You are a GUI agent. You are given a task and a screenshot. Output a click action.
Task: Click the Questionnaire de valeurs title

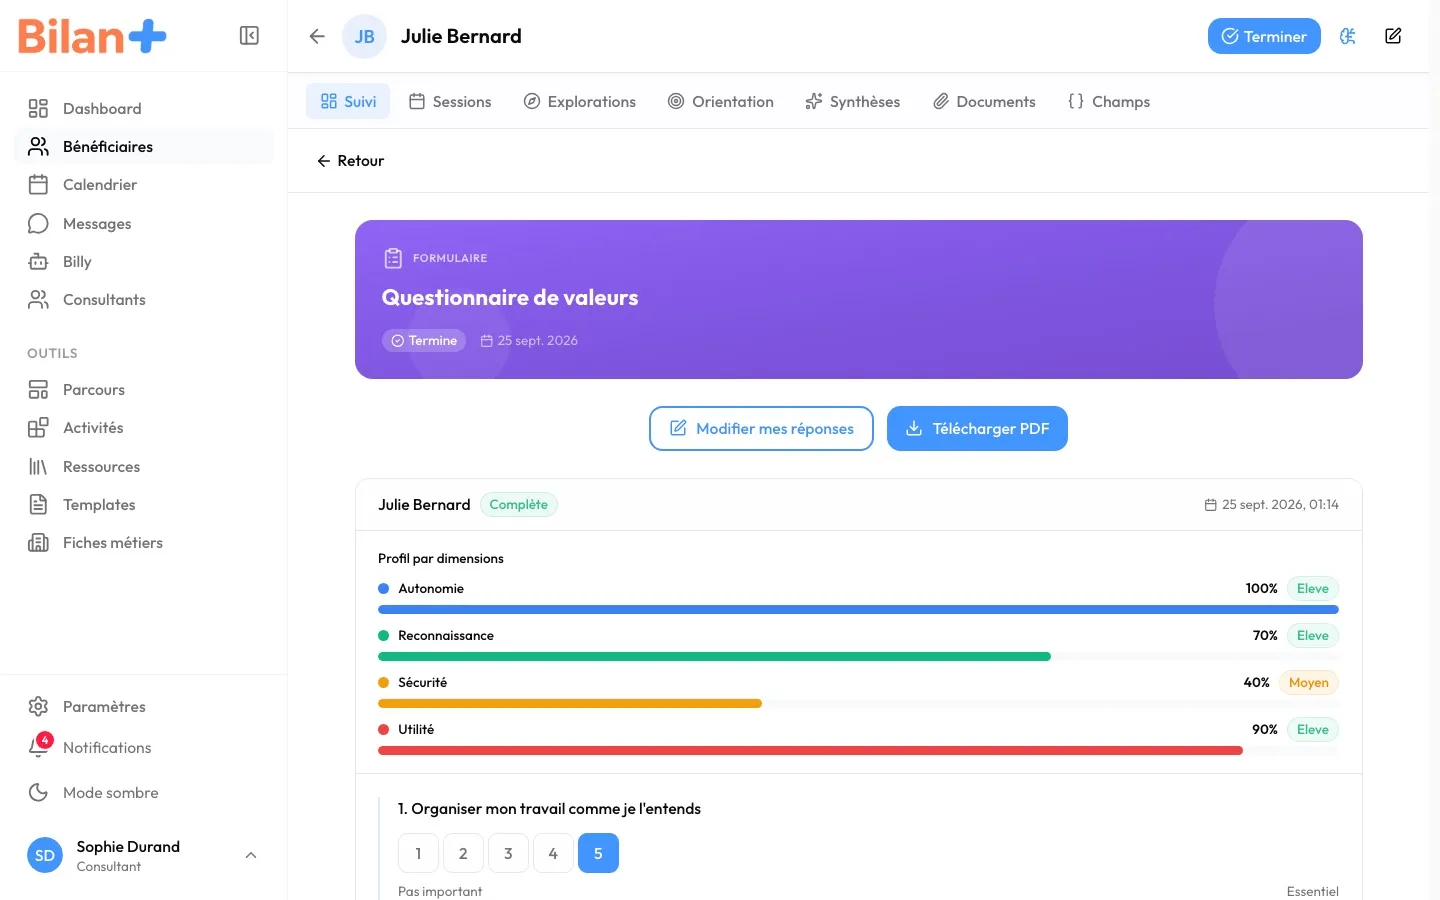pos(510,298)
